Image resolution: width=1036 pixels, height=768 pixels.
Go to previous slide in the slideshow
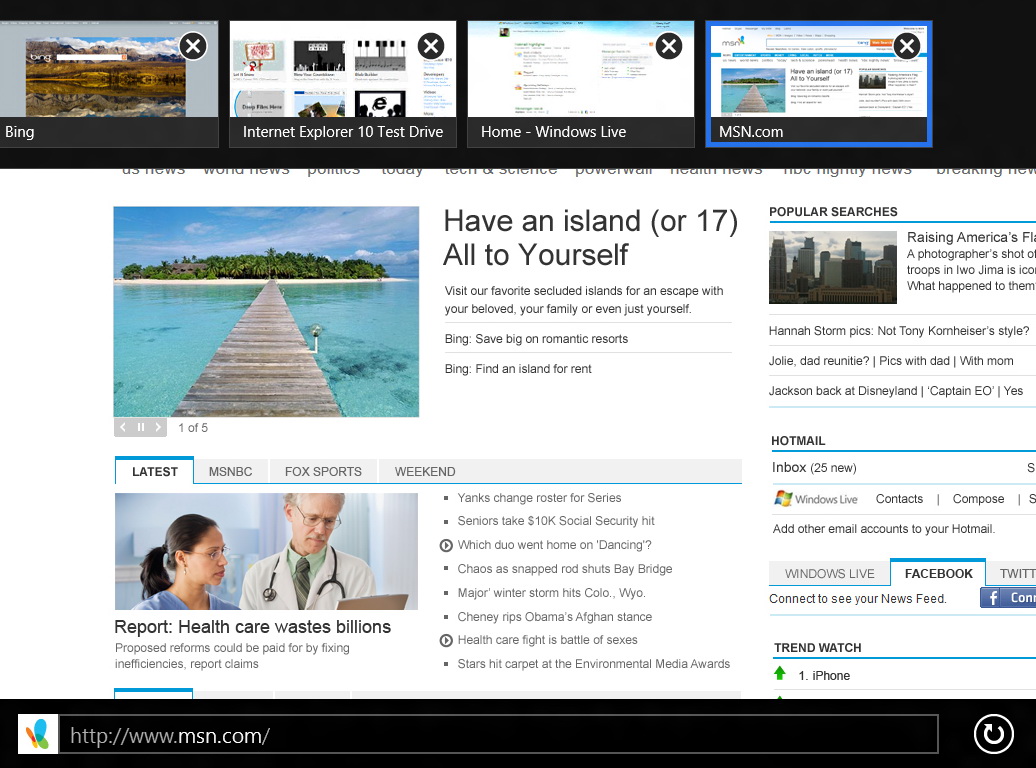pyautogui.click(x=123, y=428)
